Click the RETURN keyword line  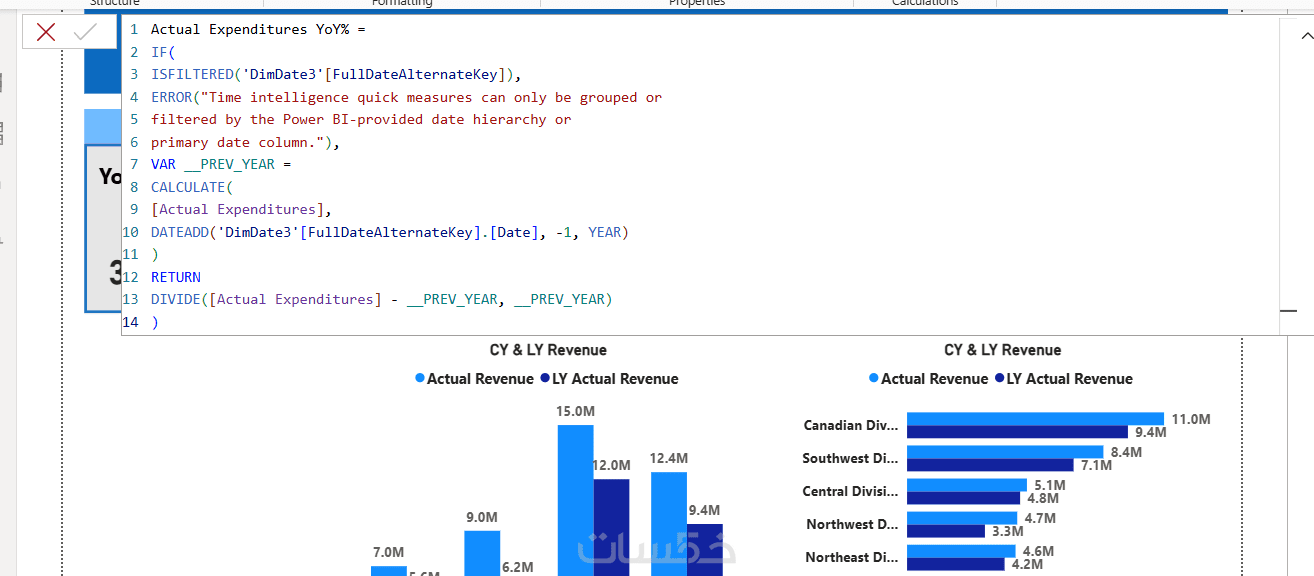(176, 277)
